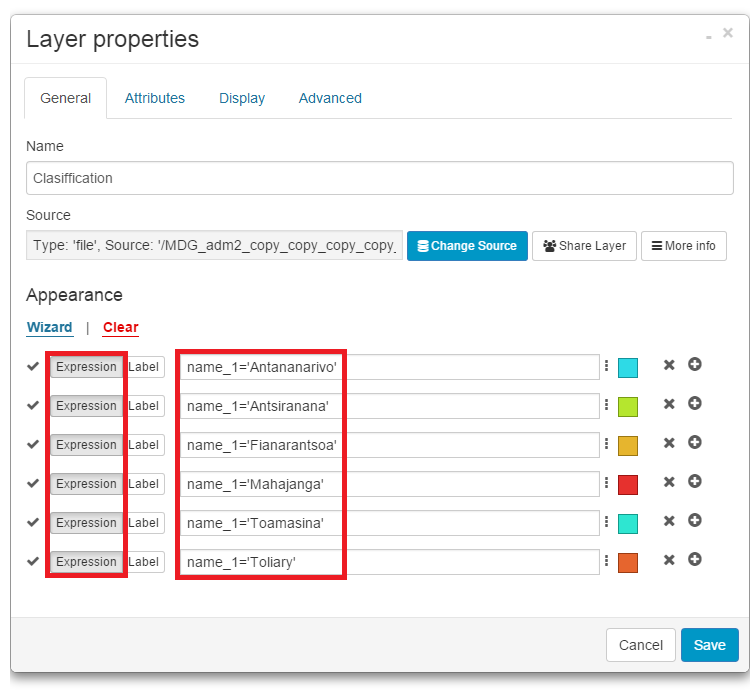
Task: Remove the Antsiranana rule with its X icon
Action: [669, 404]
